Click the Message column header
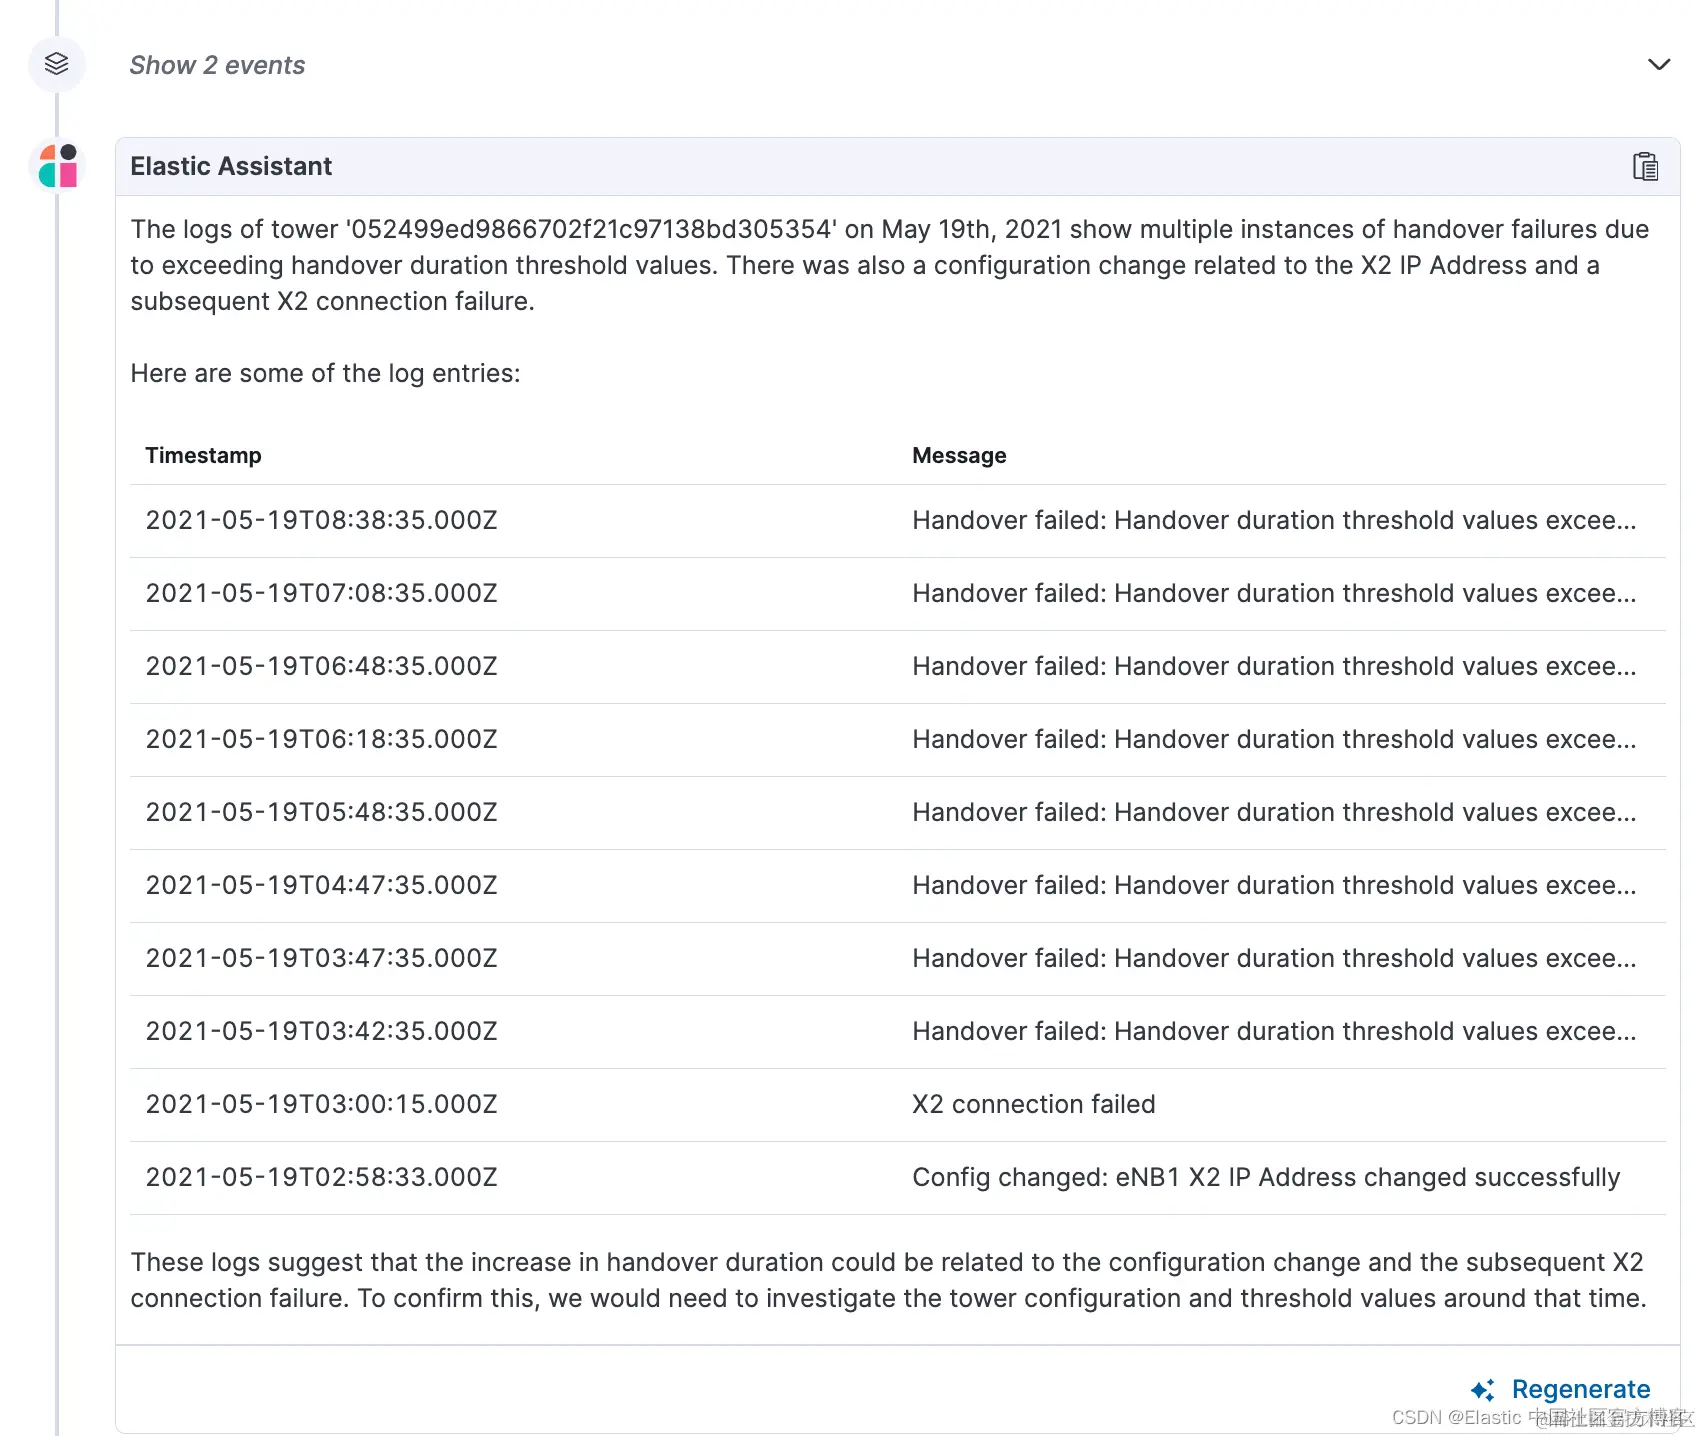Screen dimensions: 1702x1436 tap(959, 455)
